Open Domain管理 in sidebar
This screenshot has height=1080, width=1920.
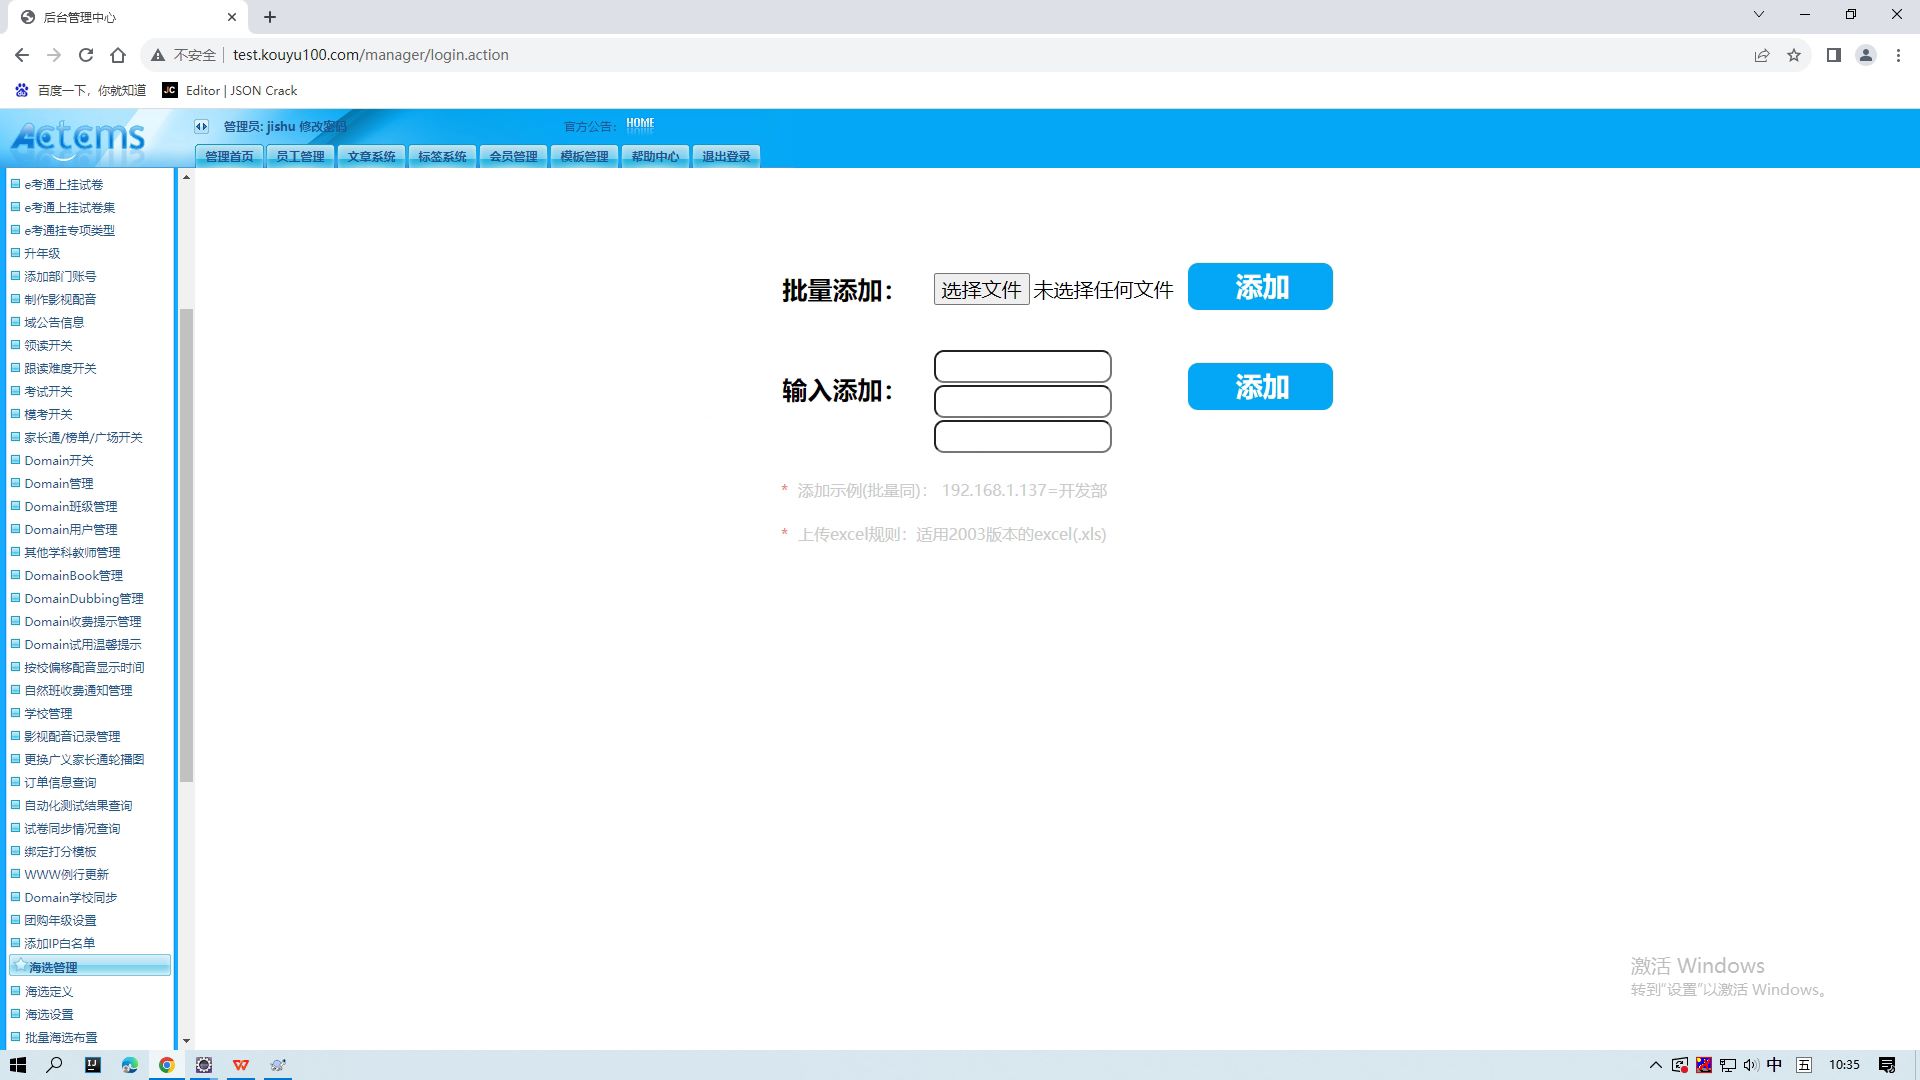click(x=59, y=483)
